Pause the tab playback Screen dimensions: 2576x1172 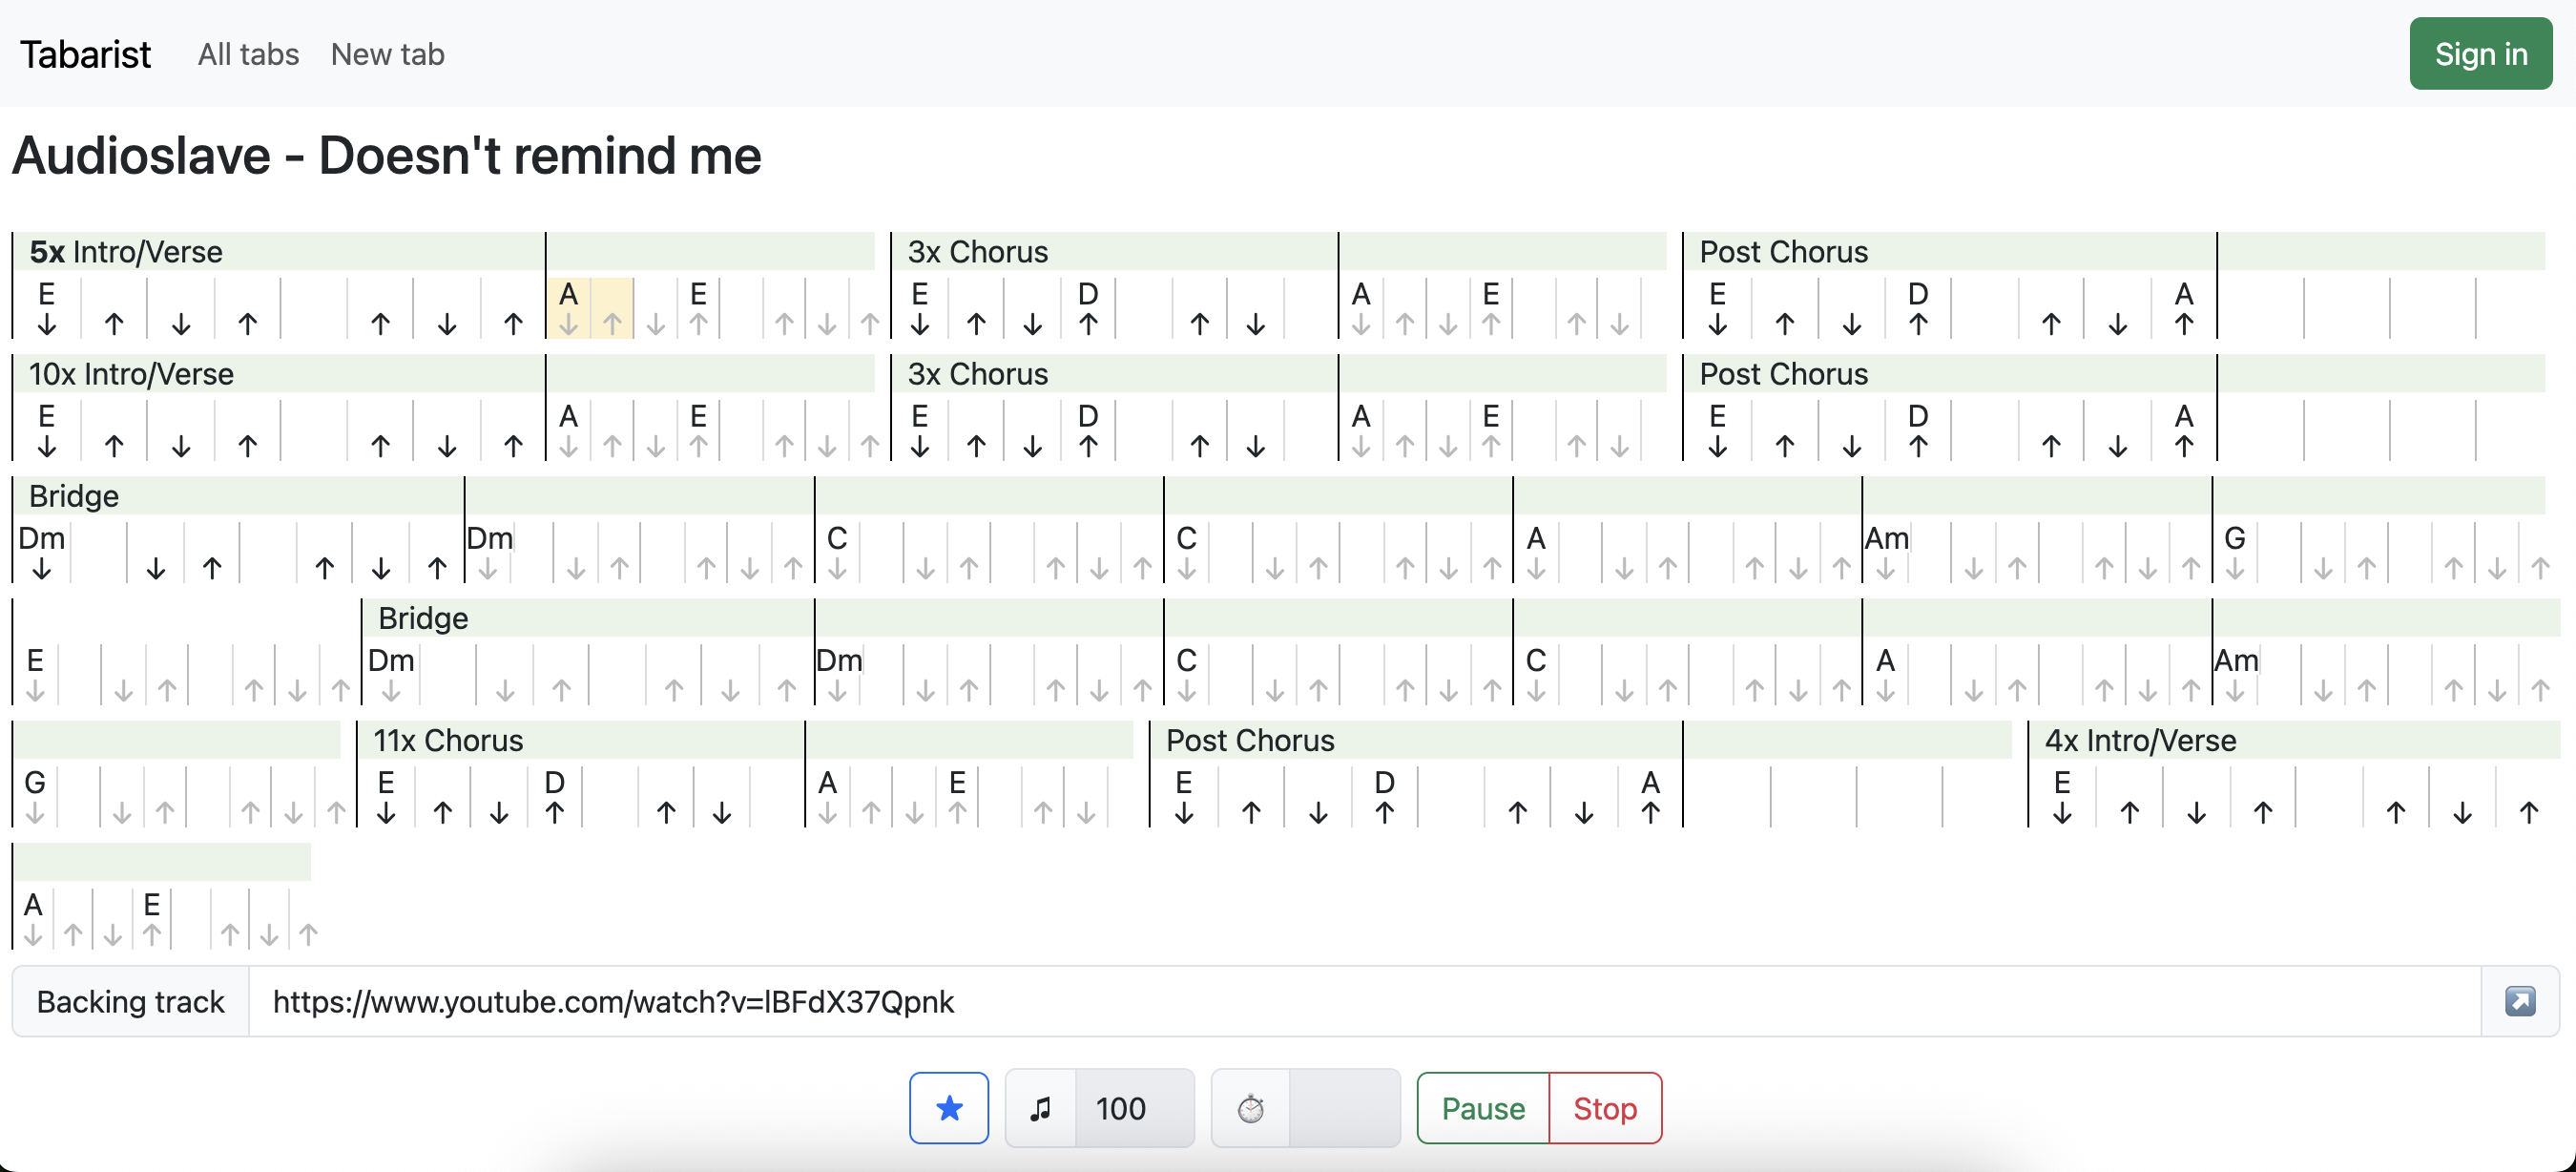(1482, 1108)
